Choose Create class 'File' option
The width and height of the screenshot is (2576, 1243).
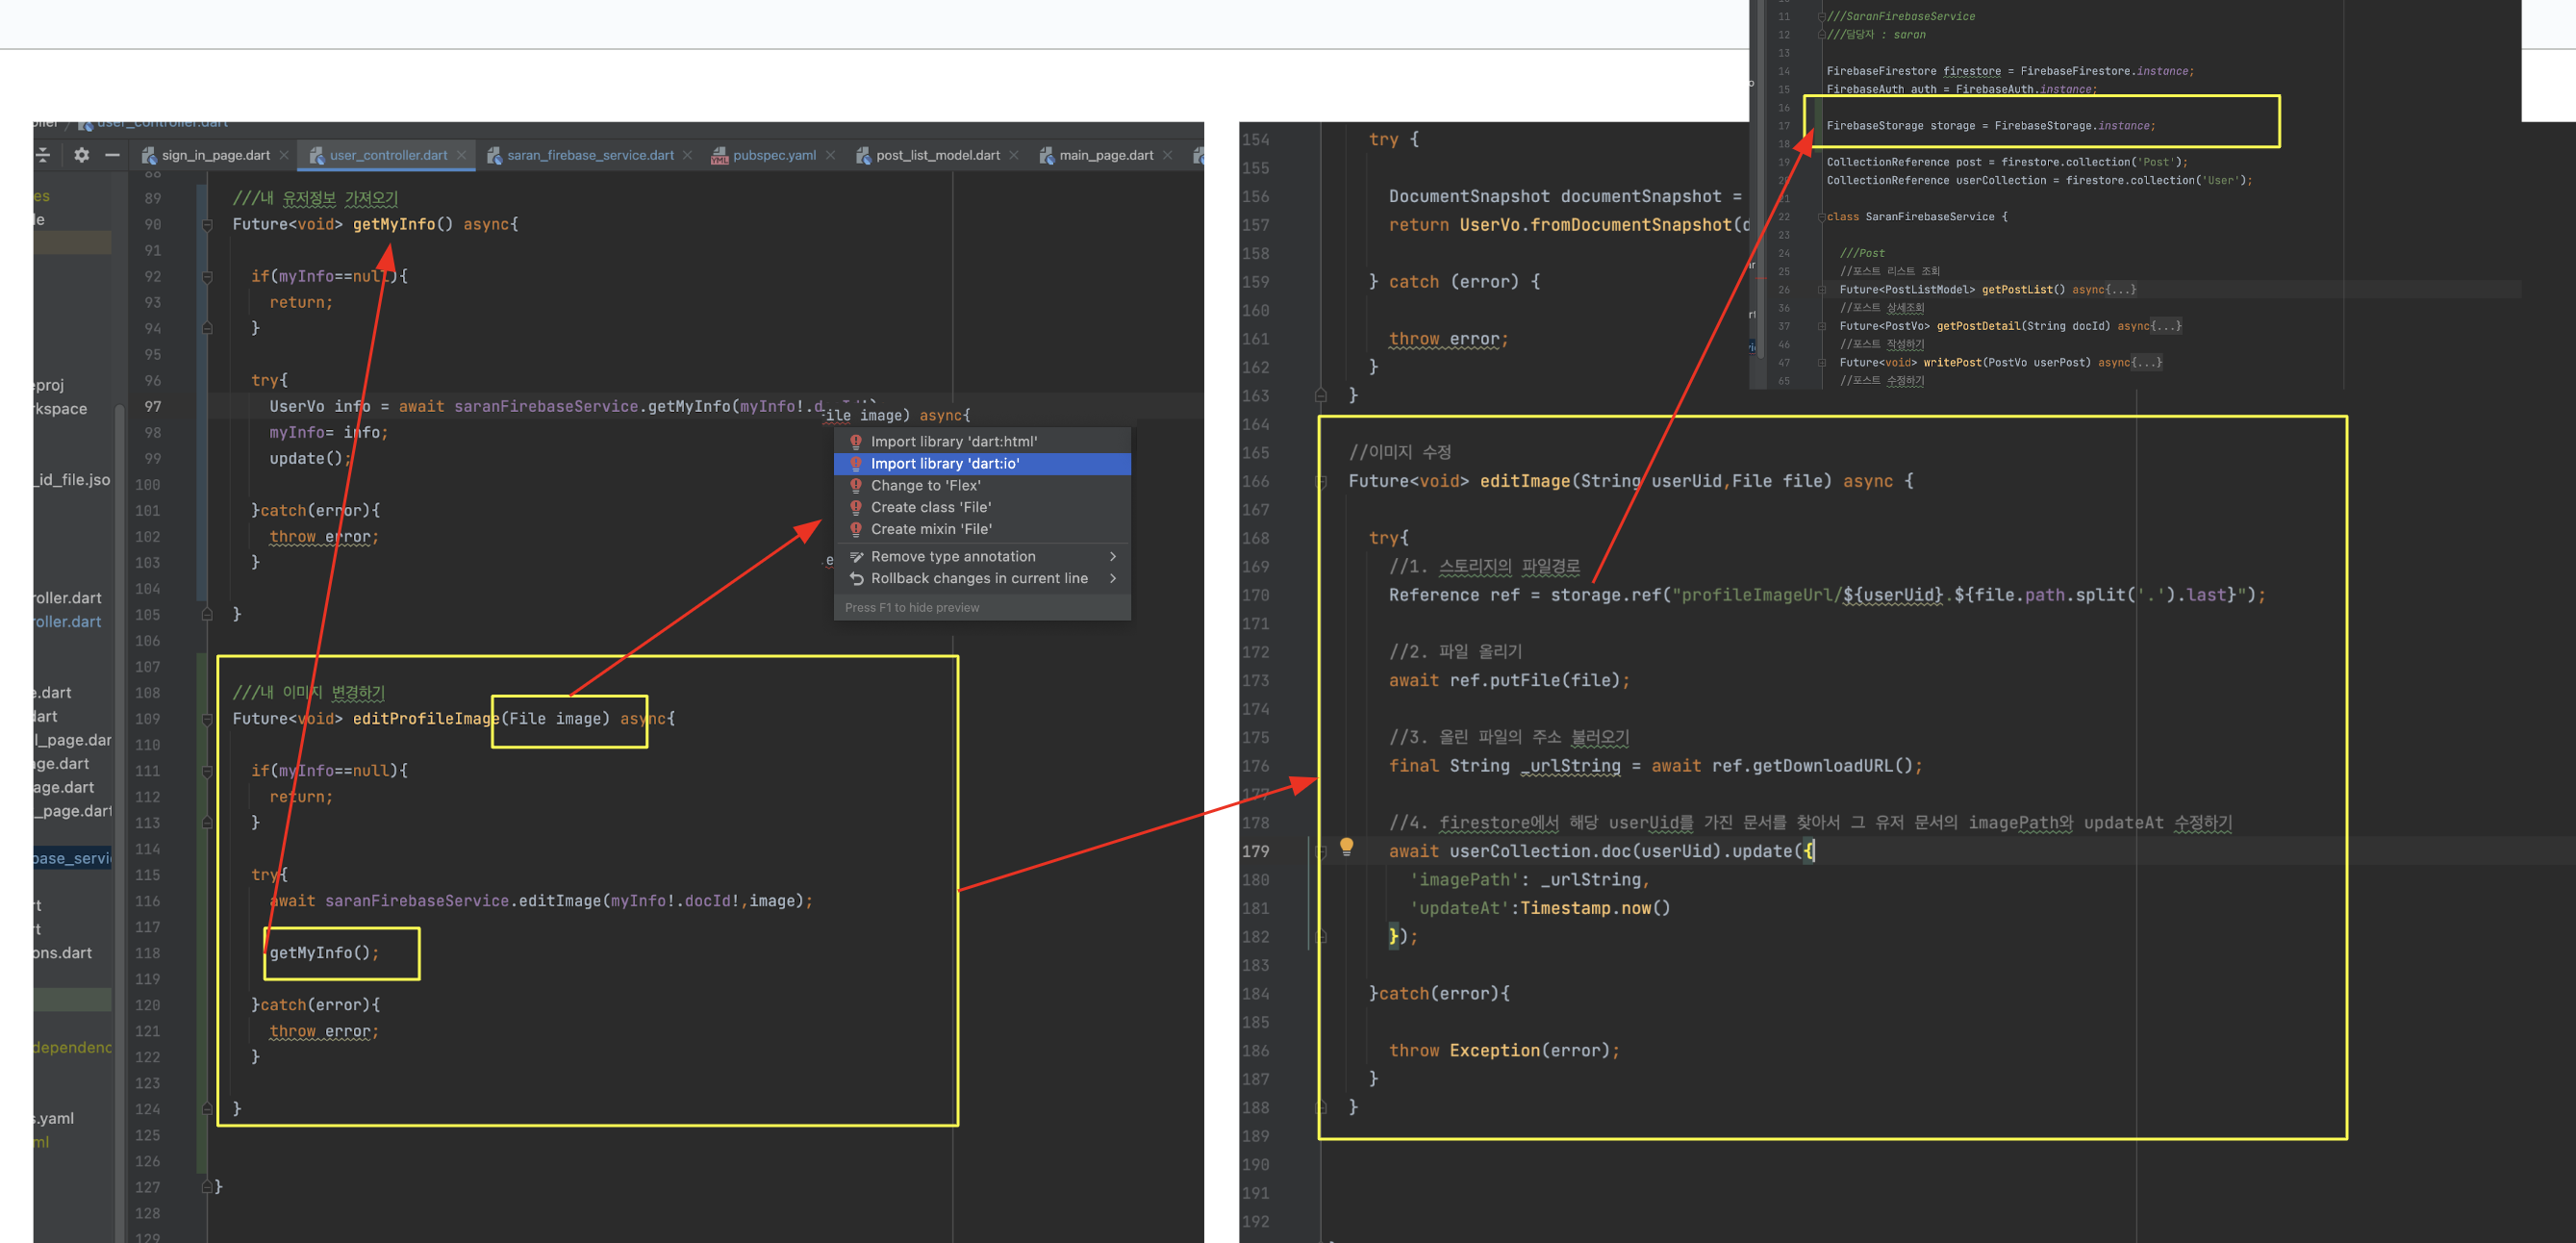coord(930,507)
